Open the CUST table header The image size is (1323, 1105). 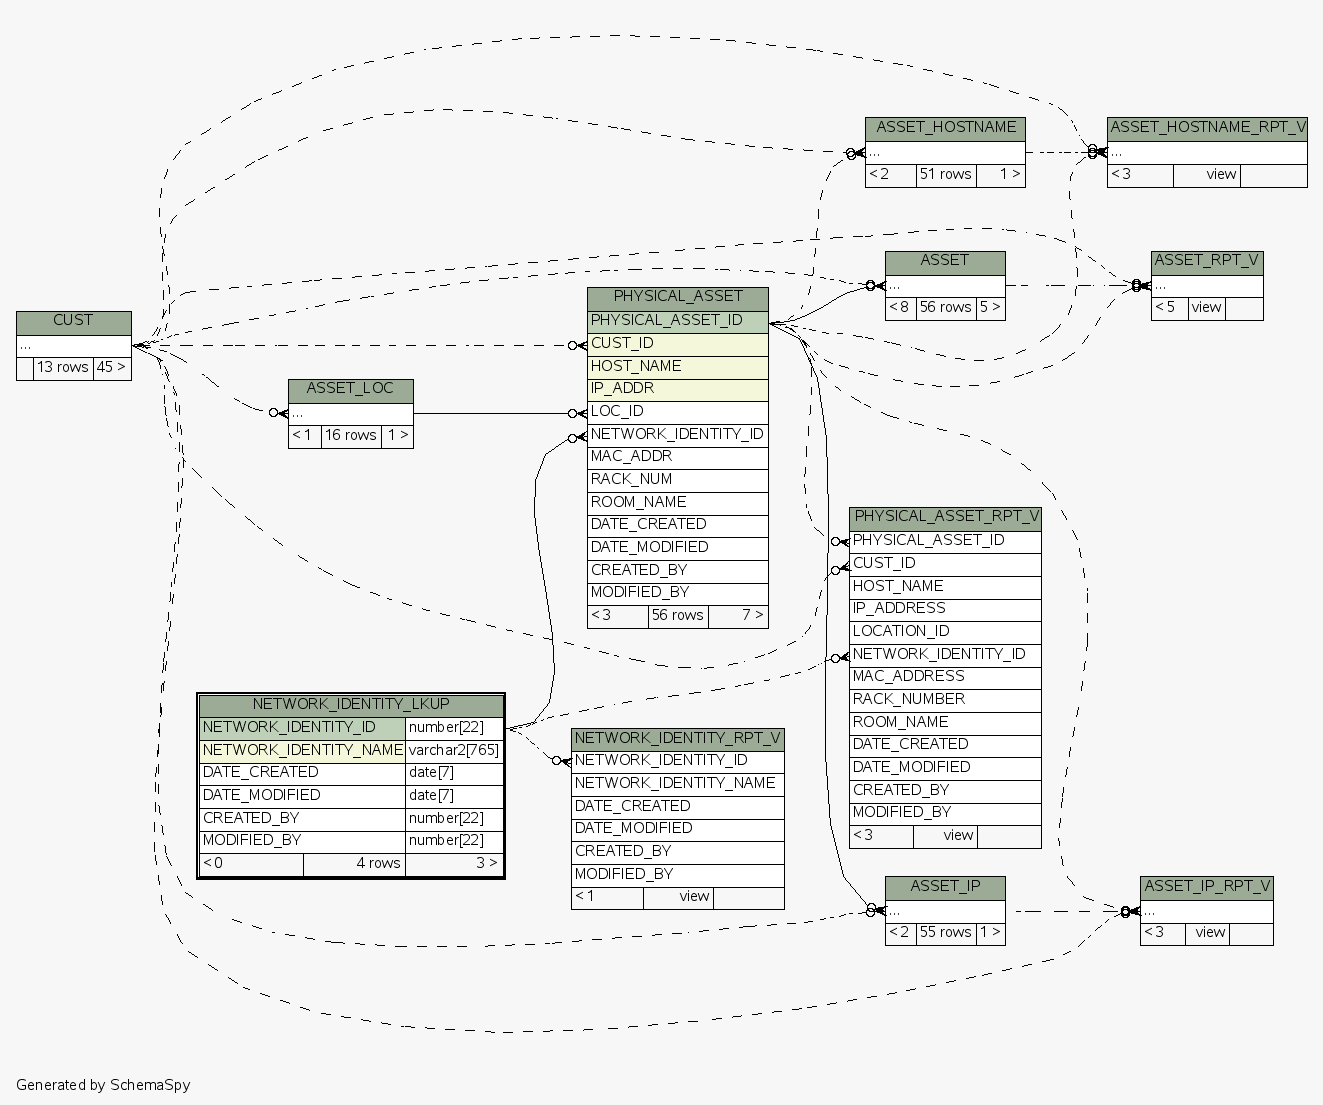coord(73,321)
